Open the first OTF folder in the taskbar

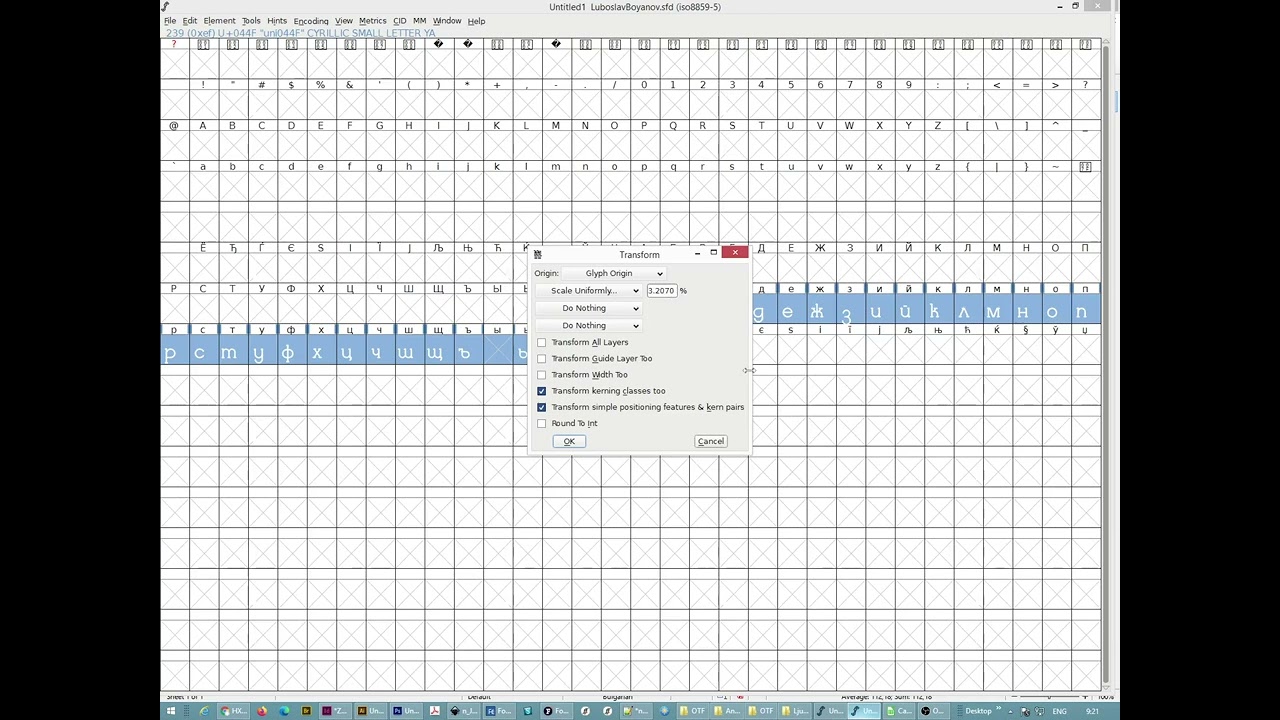pos(692,711)
